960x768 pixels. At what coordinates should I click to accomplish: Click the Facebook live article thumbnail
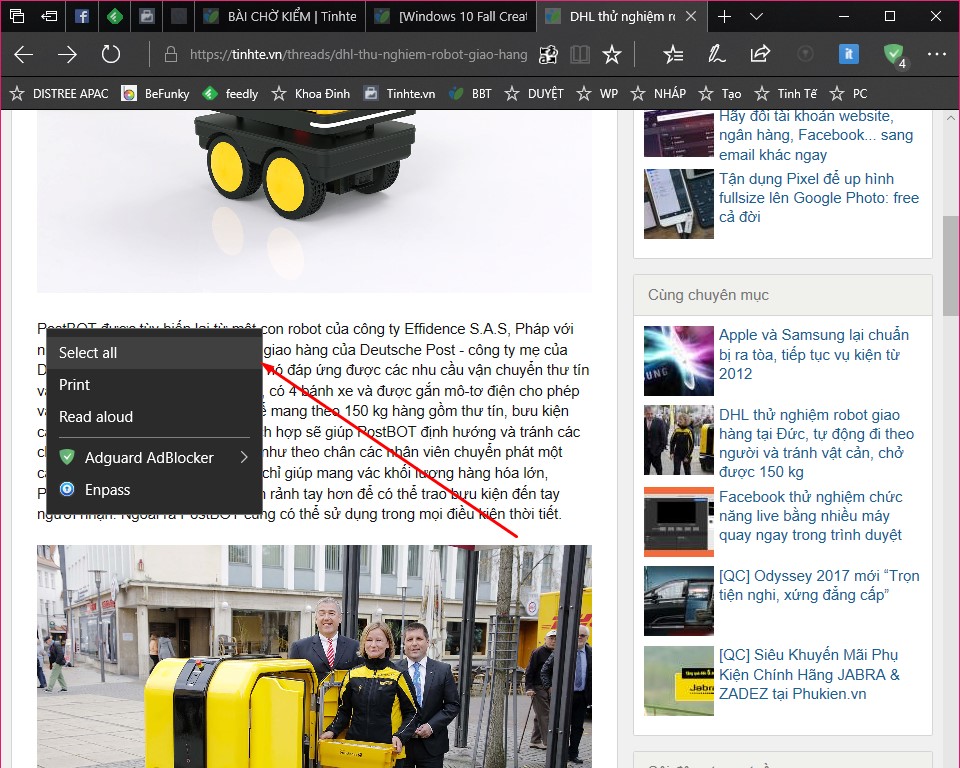[678, 522]
